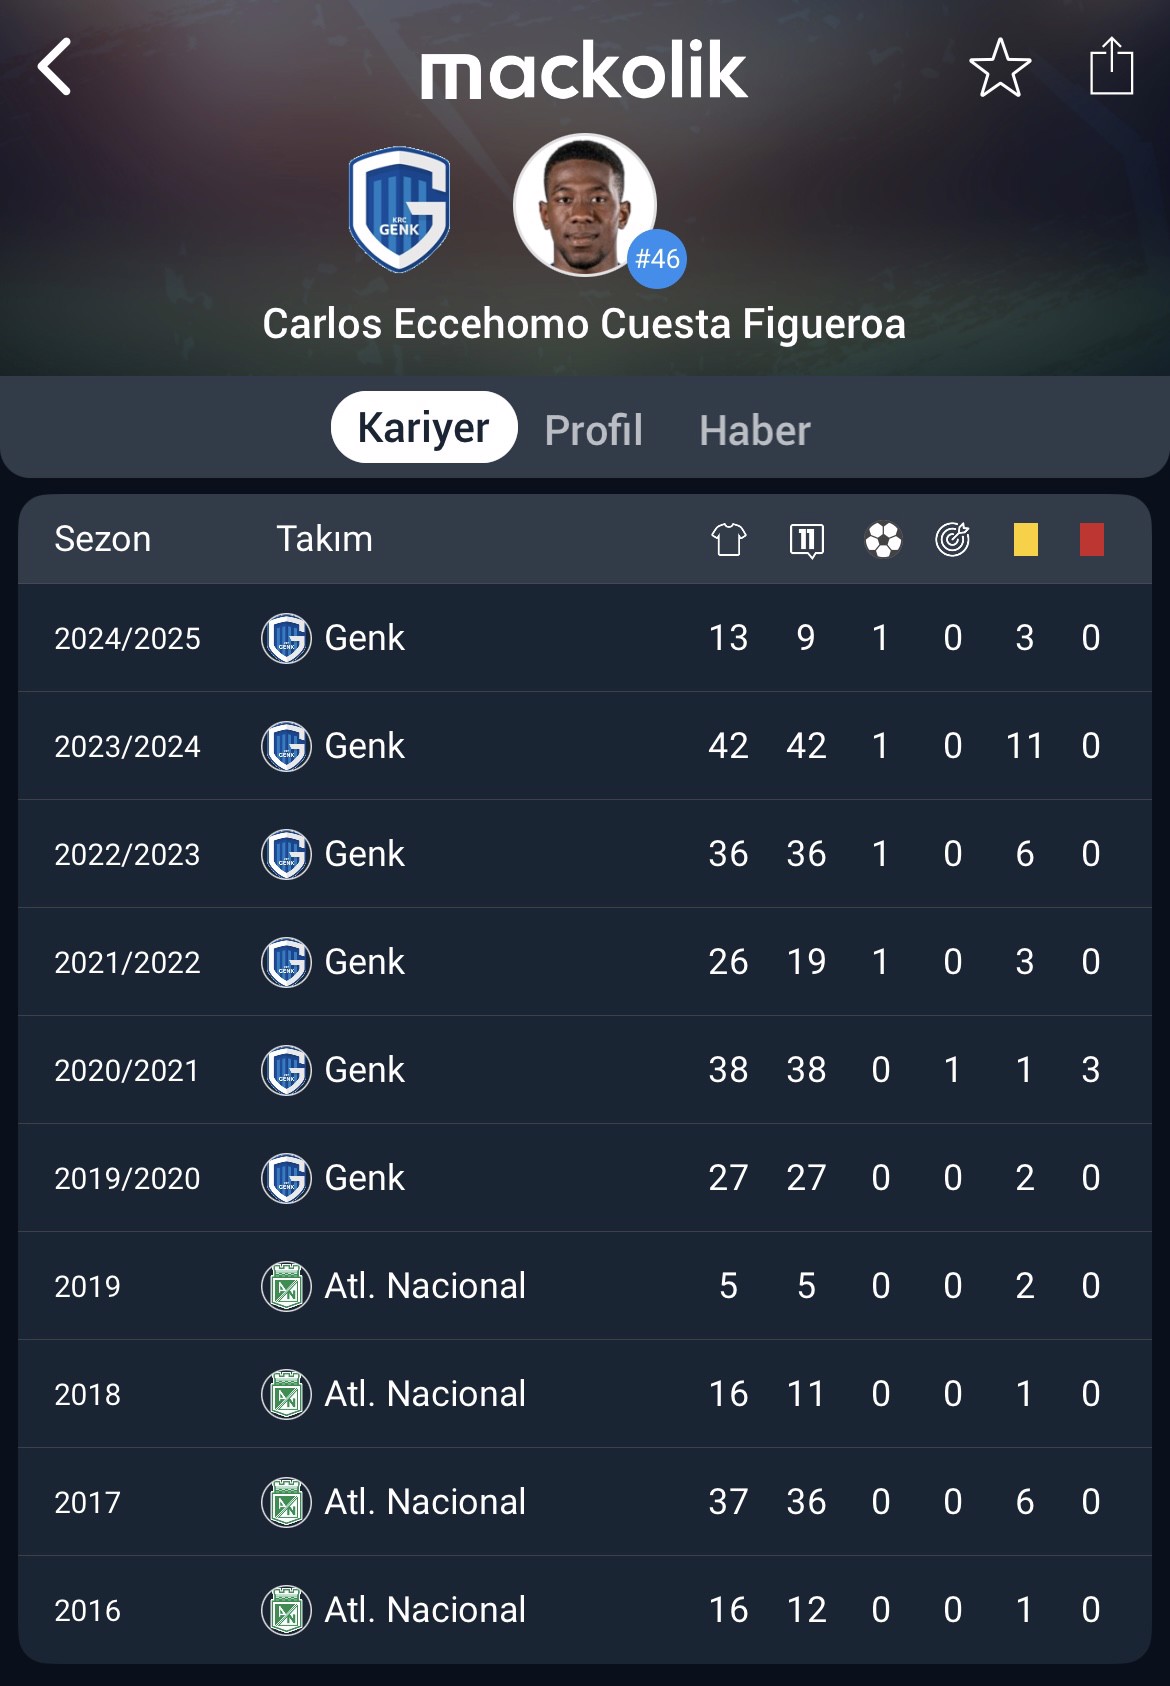Tap the KRC Genk club crest
This screenshot has width=1170, height=1686.
(399, 210)
